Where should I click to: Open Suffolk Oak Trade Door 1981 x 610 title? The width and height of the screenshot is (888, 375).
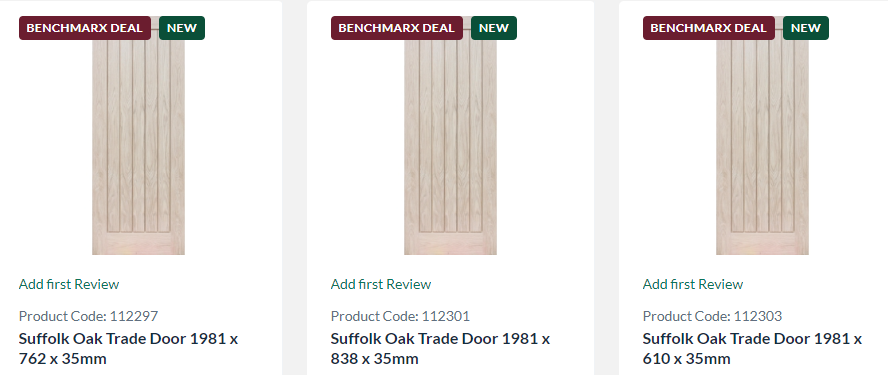click(753, 349)
